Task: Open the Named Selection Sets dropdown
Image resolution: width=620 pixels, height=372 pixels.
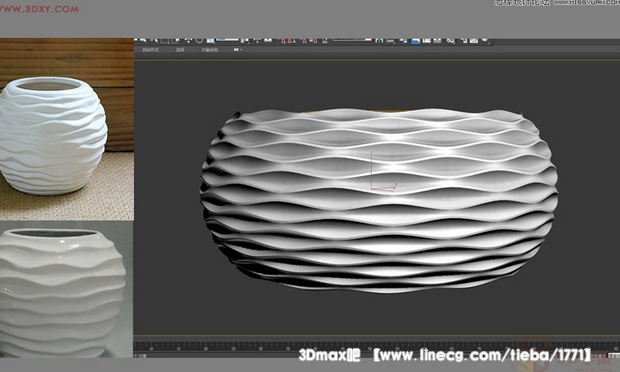Action: 352,40
